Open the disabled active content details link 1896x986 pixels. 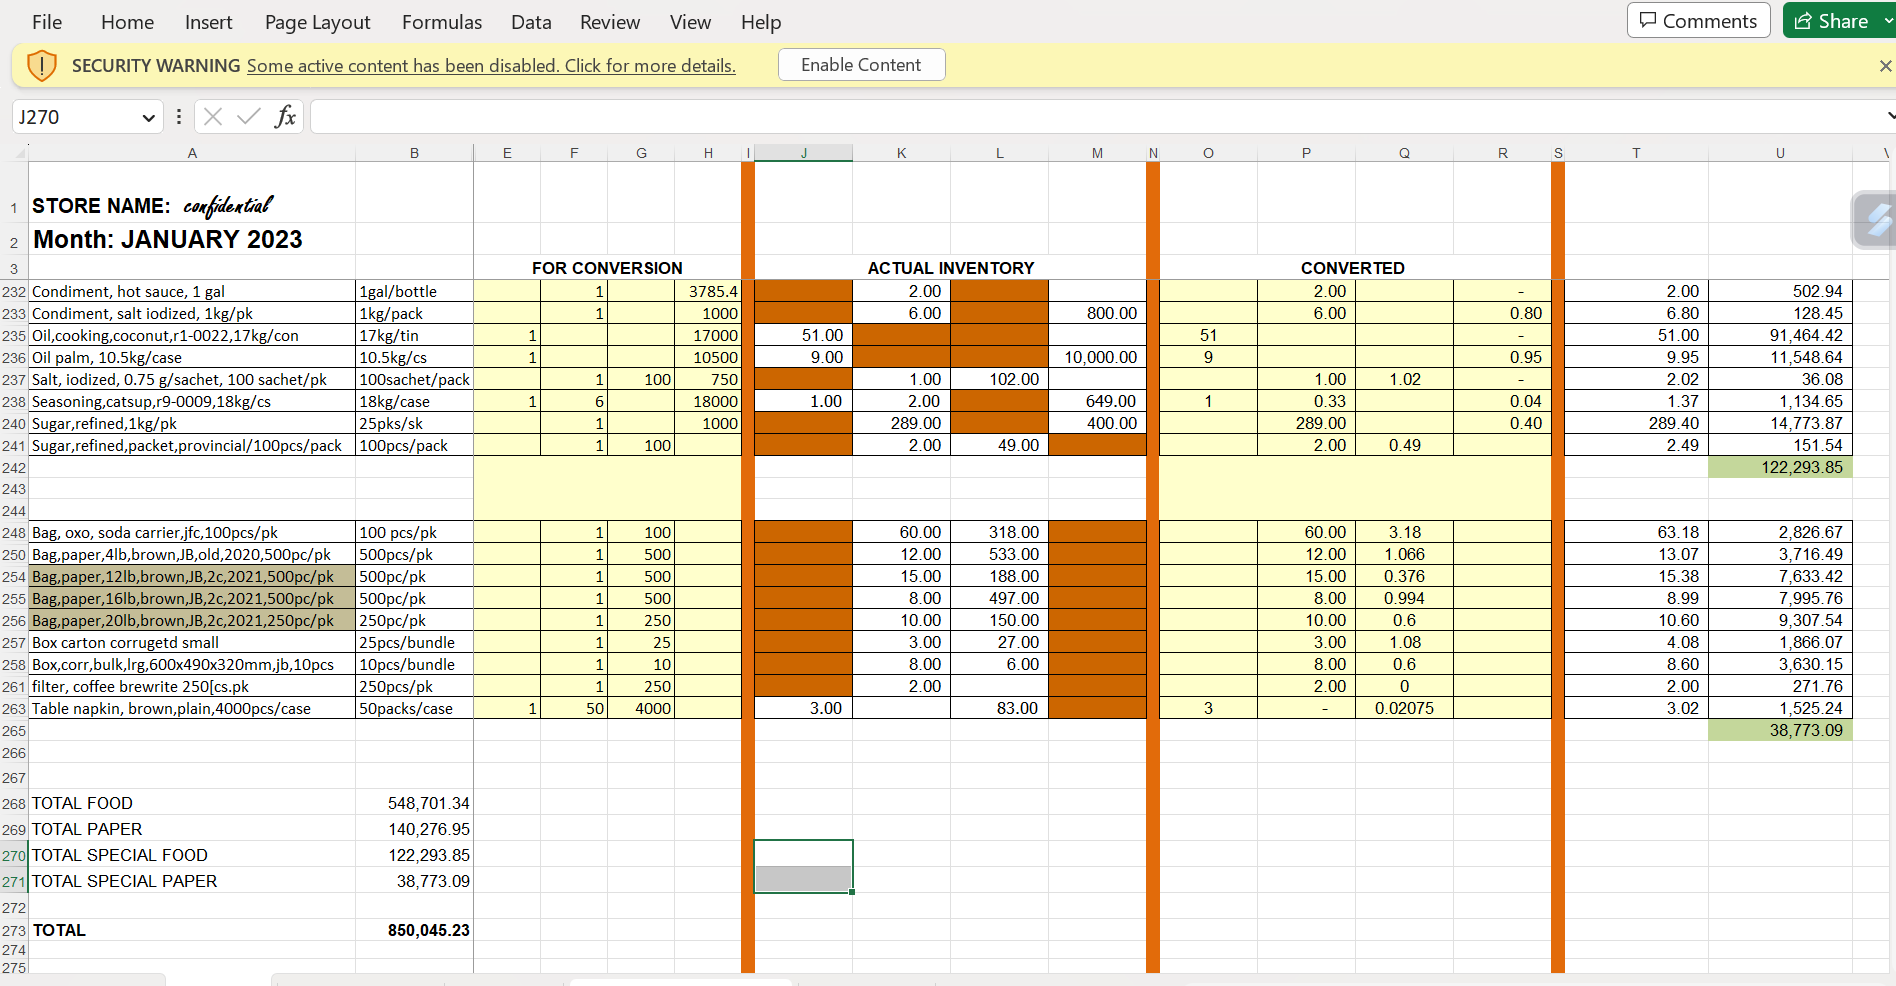(491, 66)
